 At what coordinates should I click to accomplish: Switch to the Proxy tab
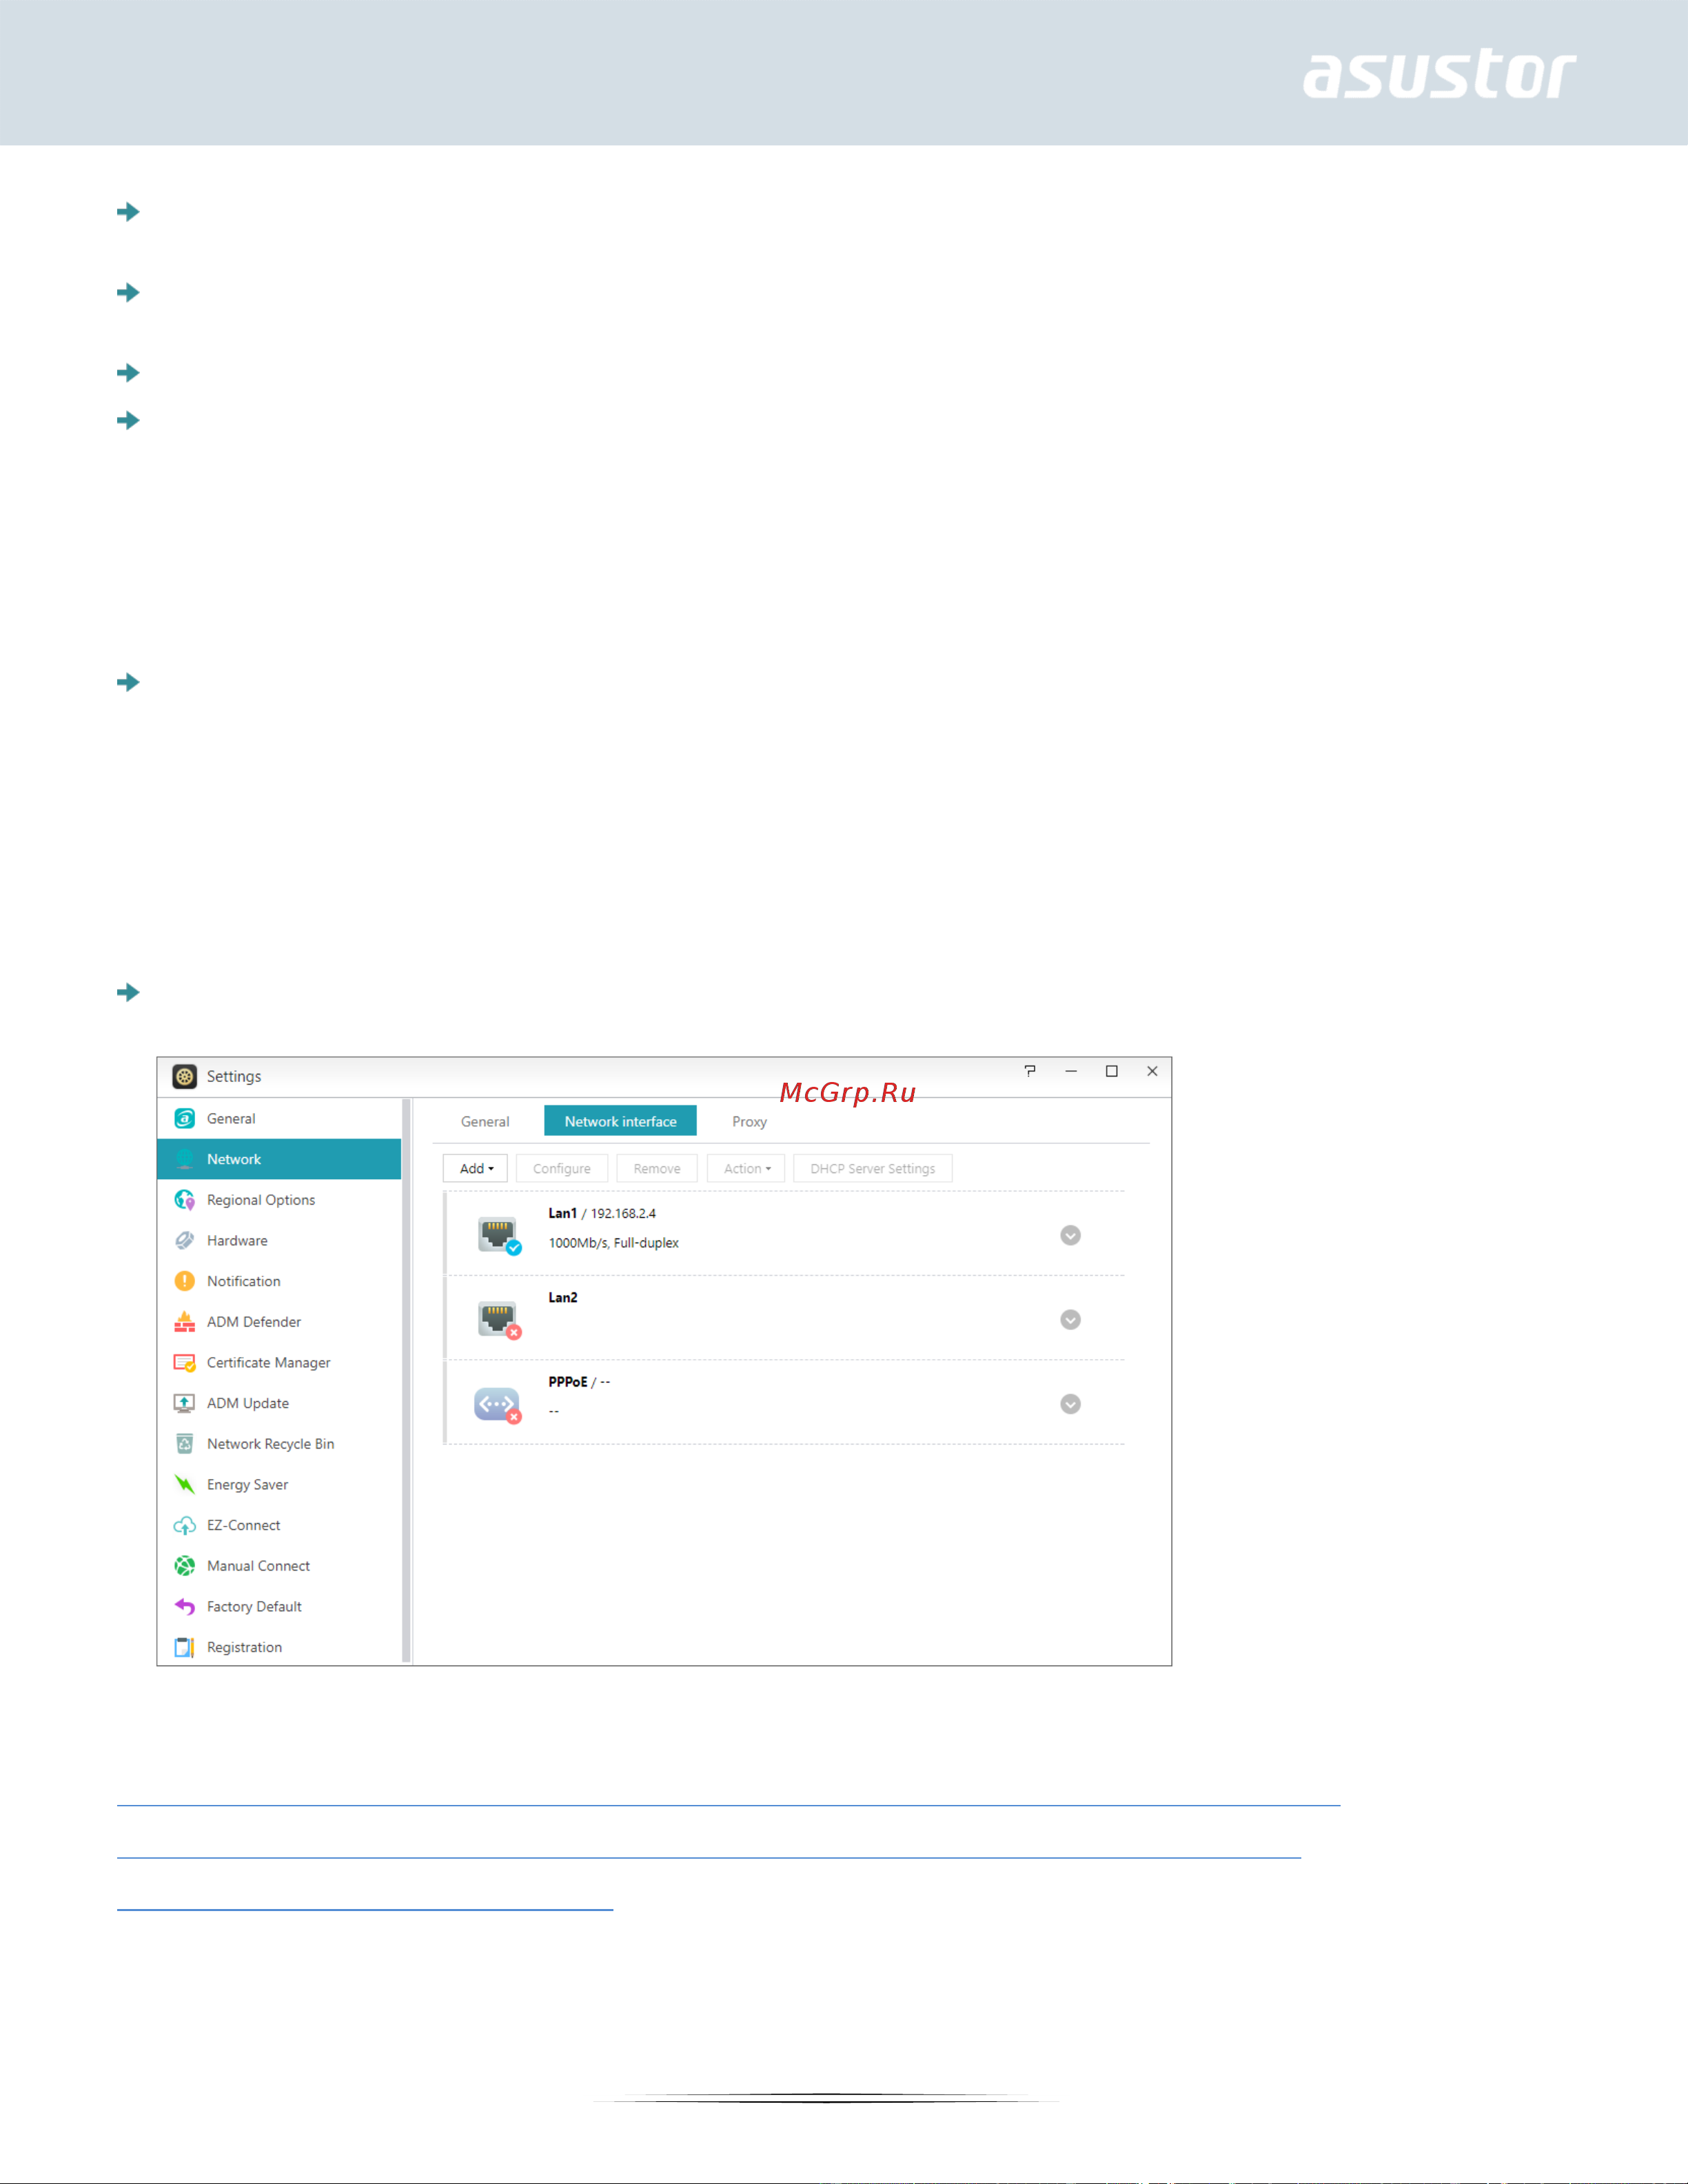click(x=749, y=1121)
